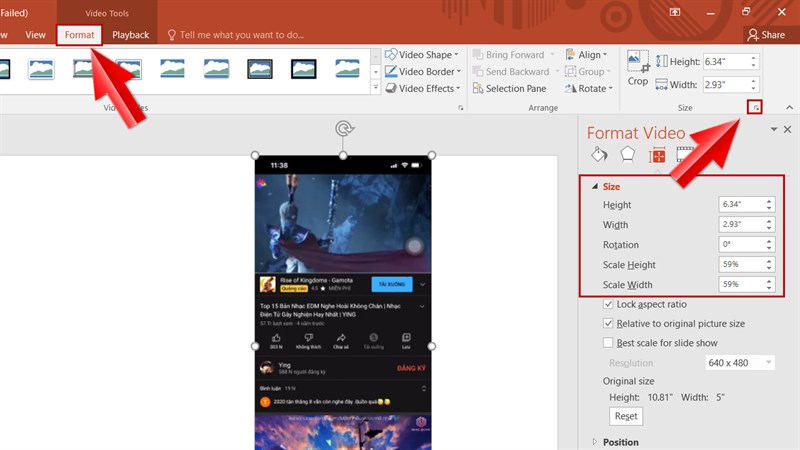Click Tell me what you want to do
The height and width of the screenshot is (450, 800).
pyautogui.click(x=235, y=35)
